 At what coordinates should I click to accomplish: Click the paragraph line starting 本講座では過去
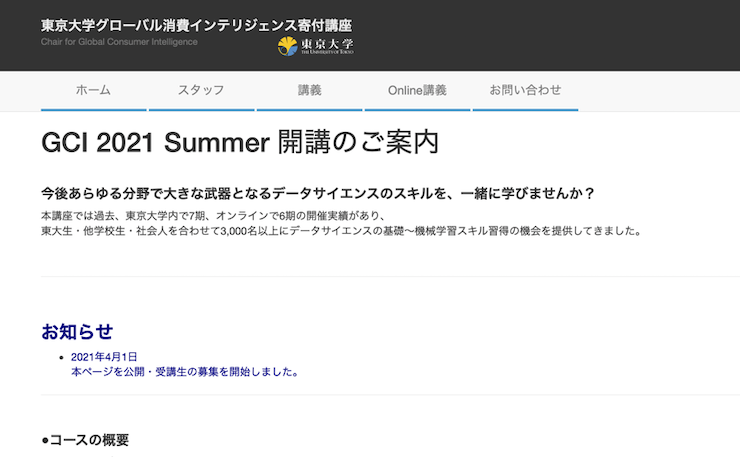[213, 216]
